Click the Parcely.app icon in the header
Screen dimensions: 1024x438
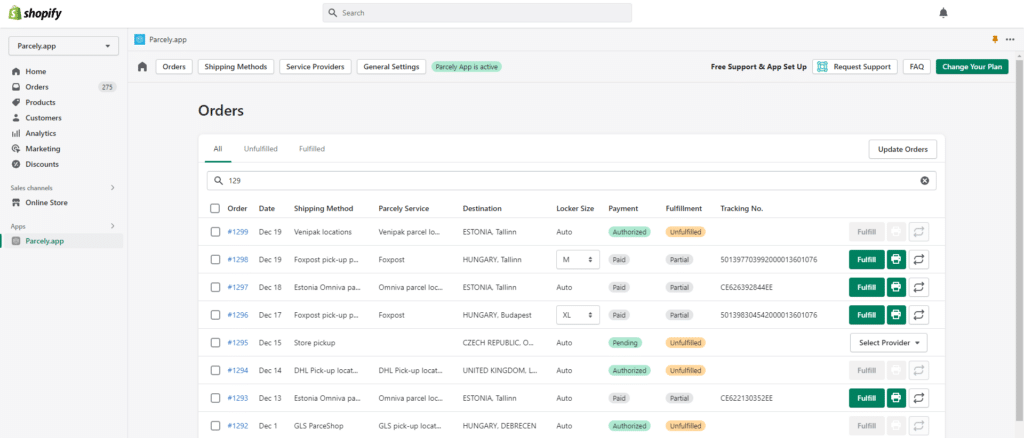140,39
